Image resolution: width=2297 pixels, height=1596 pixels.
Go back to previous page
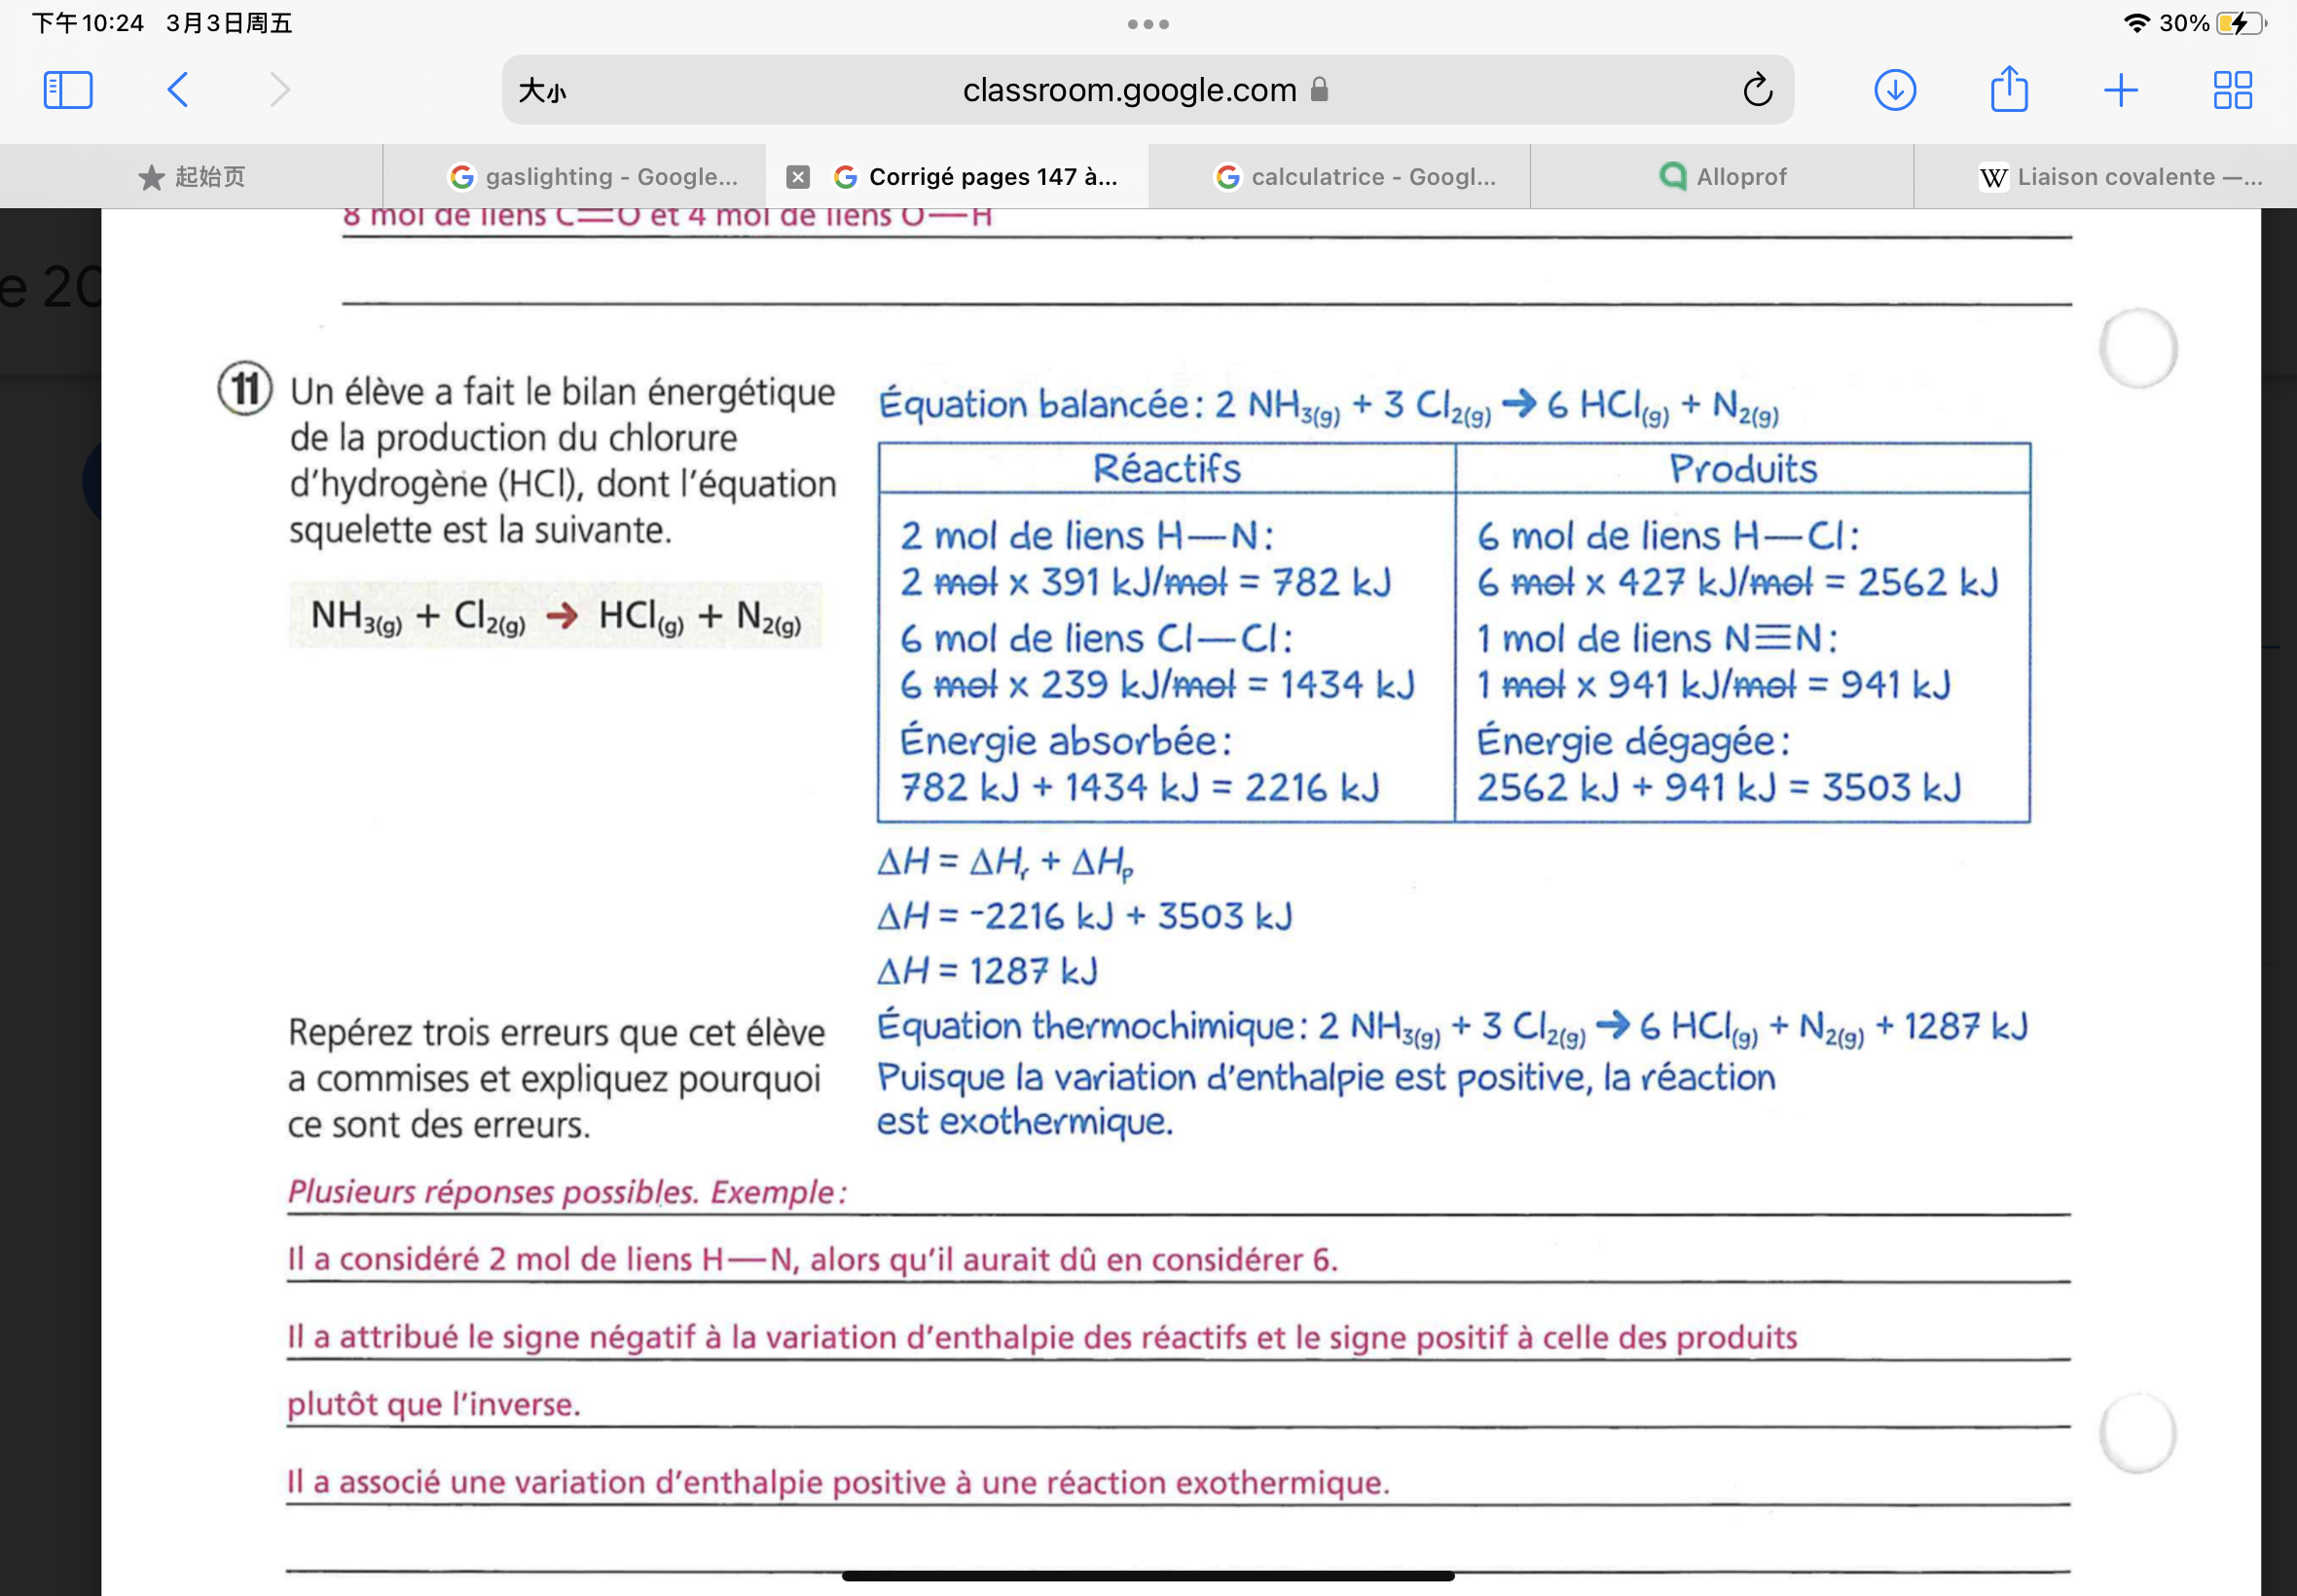177,90
